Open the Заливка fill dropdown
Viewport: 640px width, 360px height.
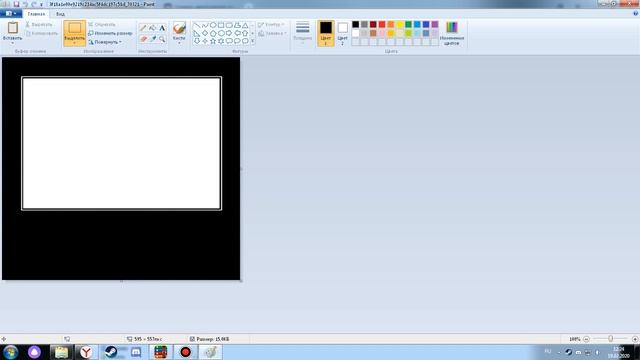coord(272,33)
